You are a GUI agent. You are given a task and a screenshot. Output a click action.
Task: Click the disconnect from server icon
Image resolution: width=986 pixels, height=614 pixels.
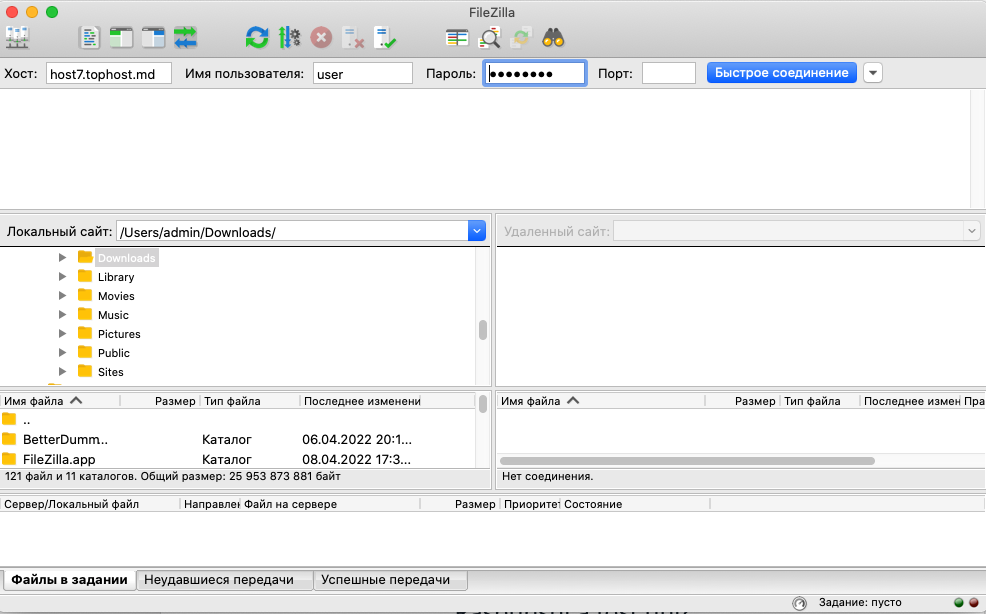coord(353,38)
